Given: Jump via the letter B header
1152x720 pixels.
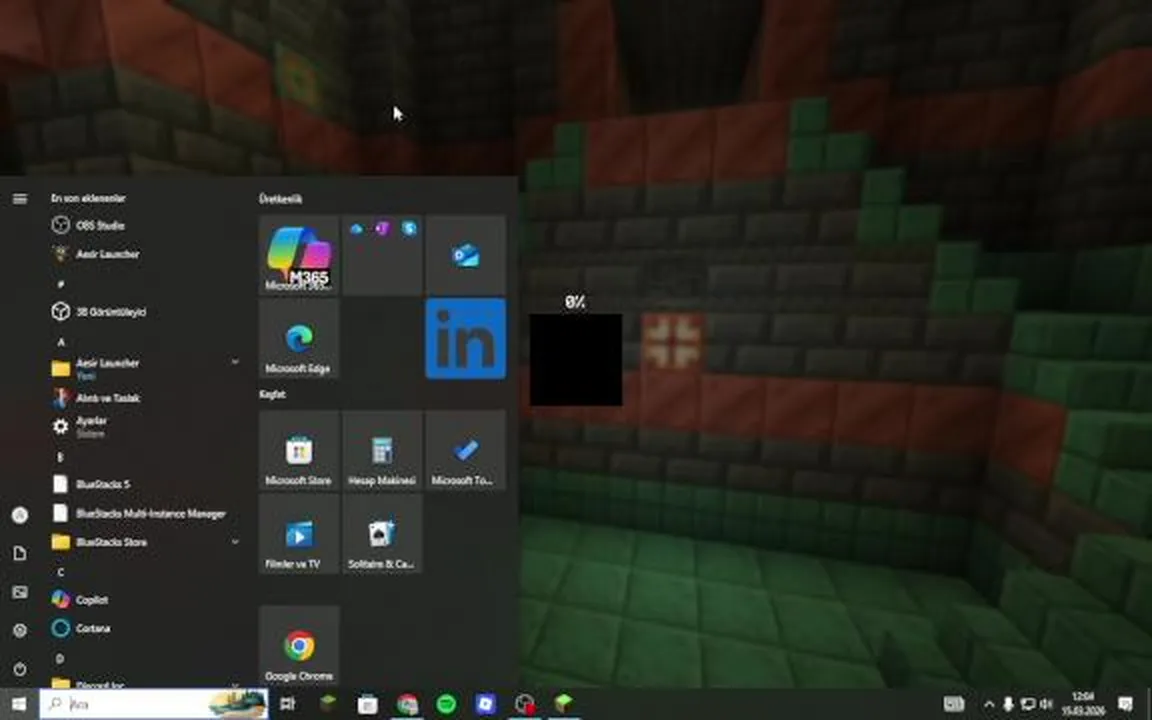Looking at the screenshot, I should coord(60,457).
